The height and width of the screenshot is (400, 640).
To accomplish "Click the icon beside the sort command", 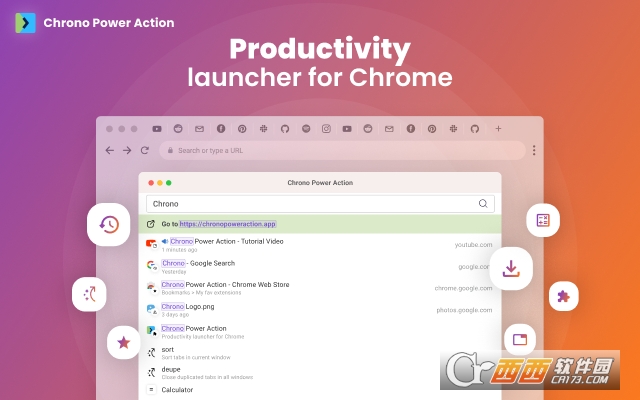I will point(151,353).
